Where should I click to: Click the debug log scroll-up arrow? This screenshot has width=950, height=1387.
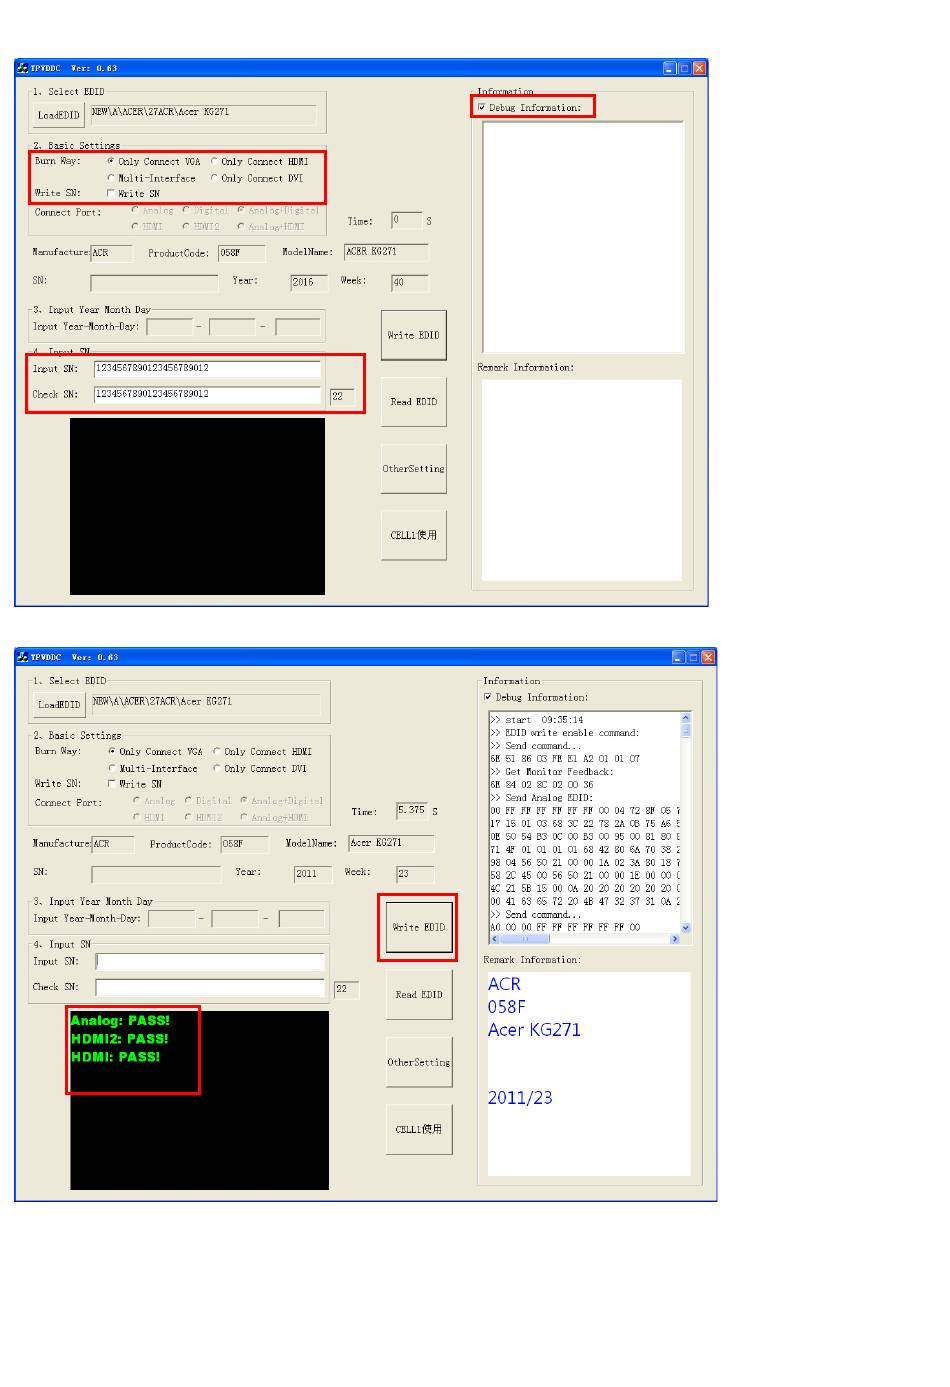(686, 718)
